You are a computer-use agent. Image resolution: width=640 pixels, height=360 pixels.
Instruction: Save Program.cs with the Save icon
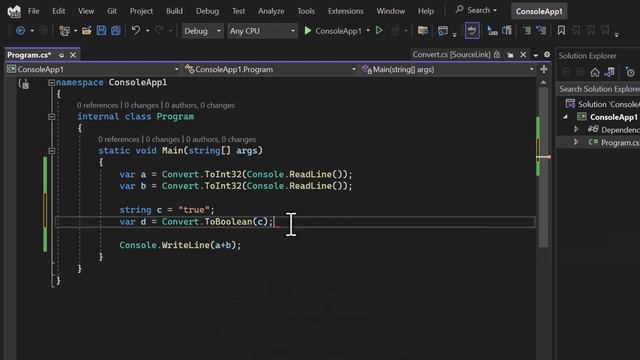[x=101, y=31]
